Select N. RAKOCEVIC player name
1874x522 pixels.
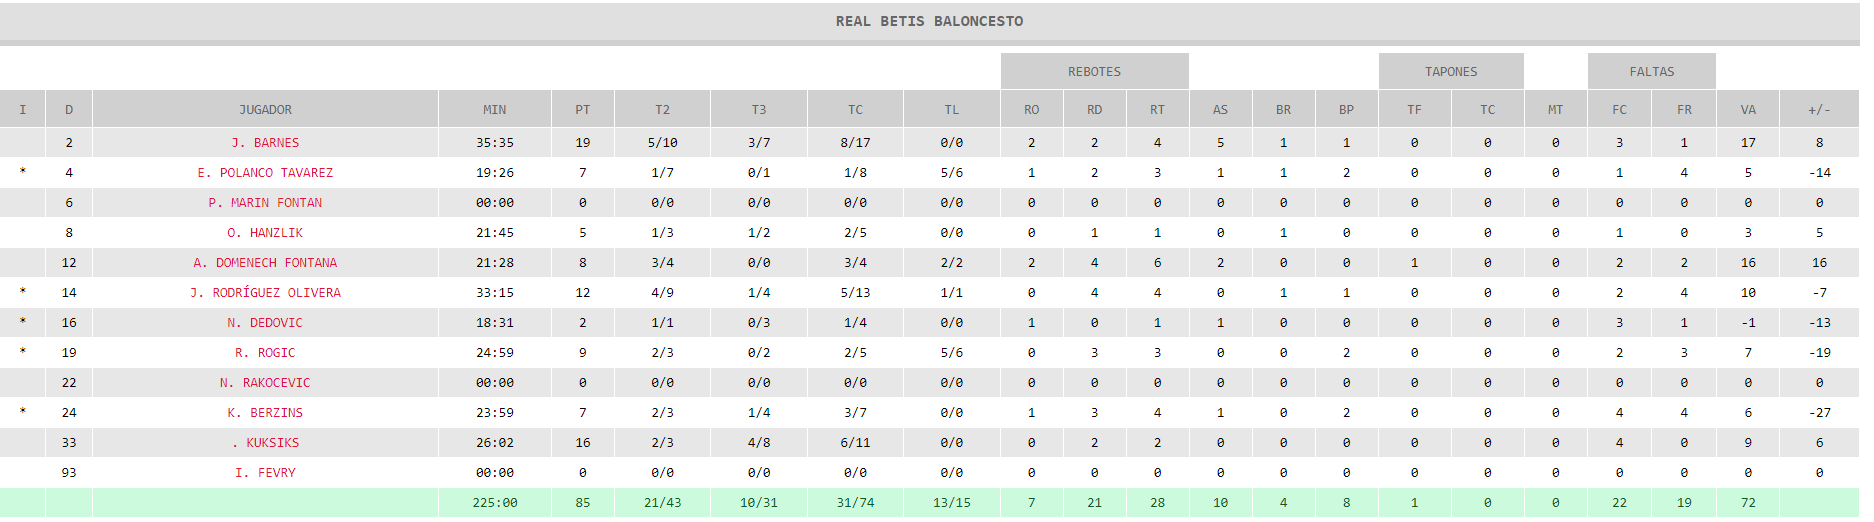tap(265, 383)
